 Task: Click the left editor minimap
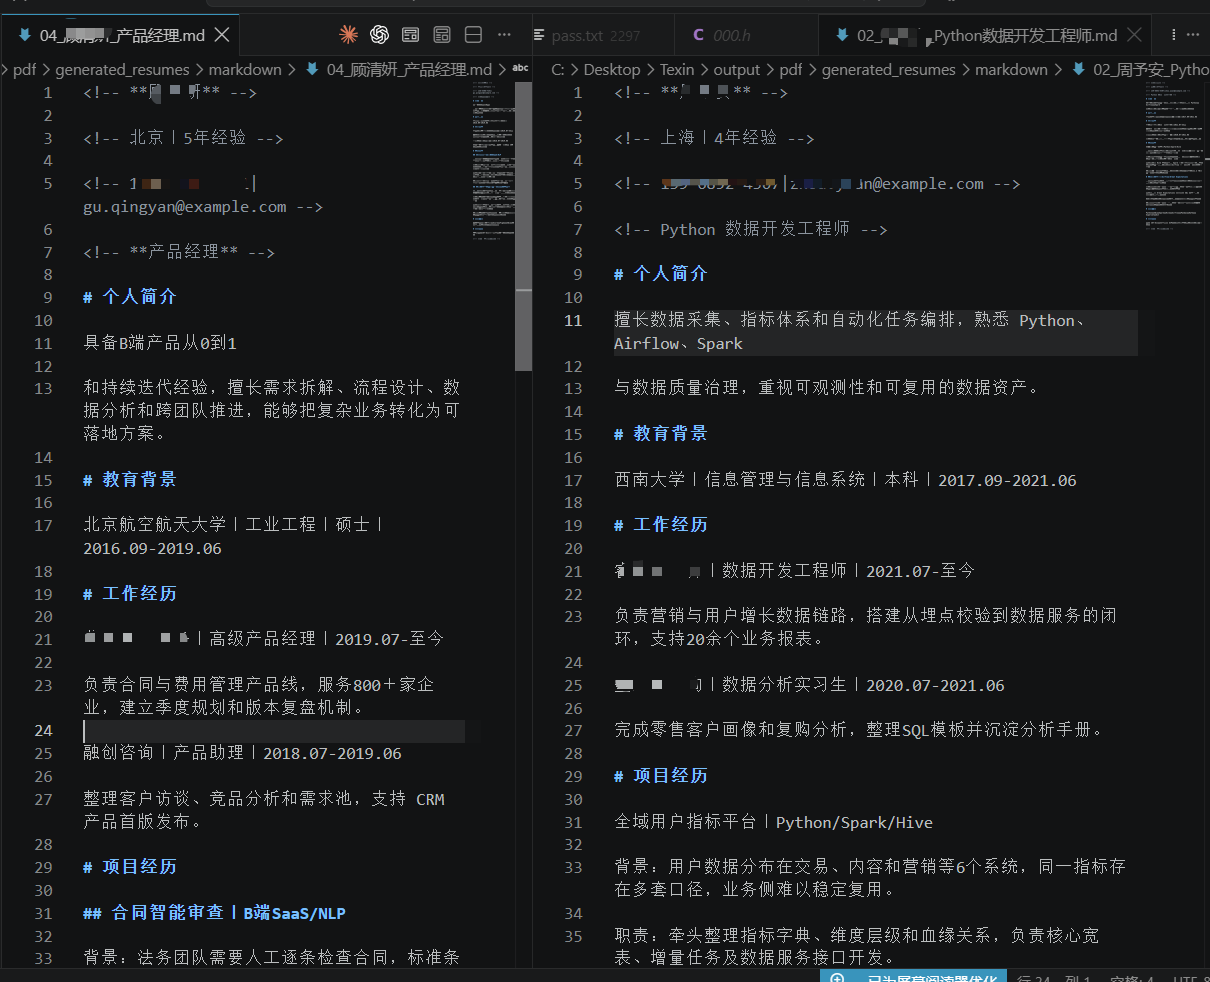click(x=491, y=160)
